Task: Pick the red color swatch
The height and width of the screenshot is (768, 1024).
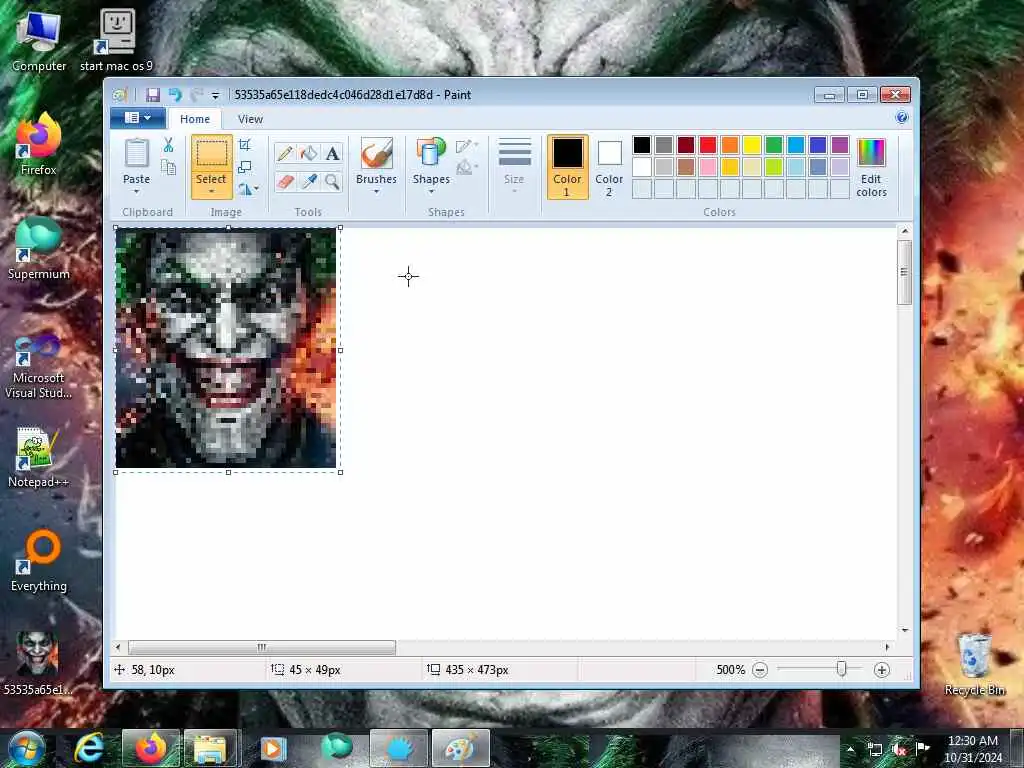Action: (x=708, y=145)
